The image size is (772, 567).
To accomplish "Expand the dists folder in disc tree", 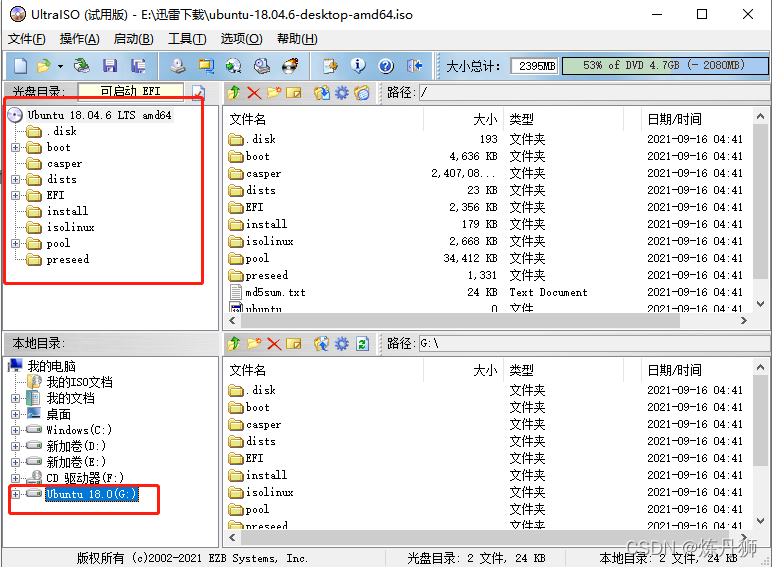I will tap(16, 180).
